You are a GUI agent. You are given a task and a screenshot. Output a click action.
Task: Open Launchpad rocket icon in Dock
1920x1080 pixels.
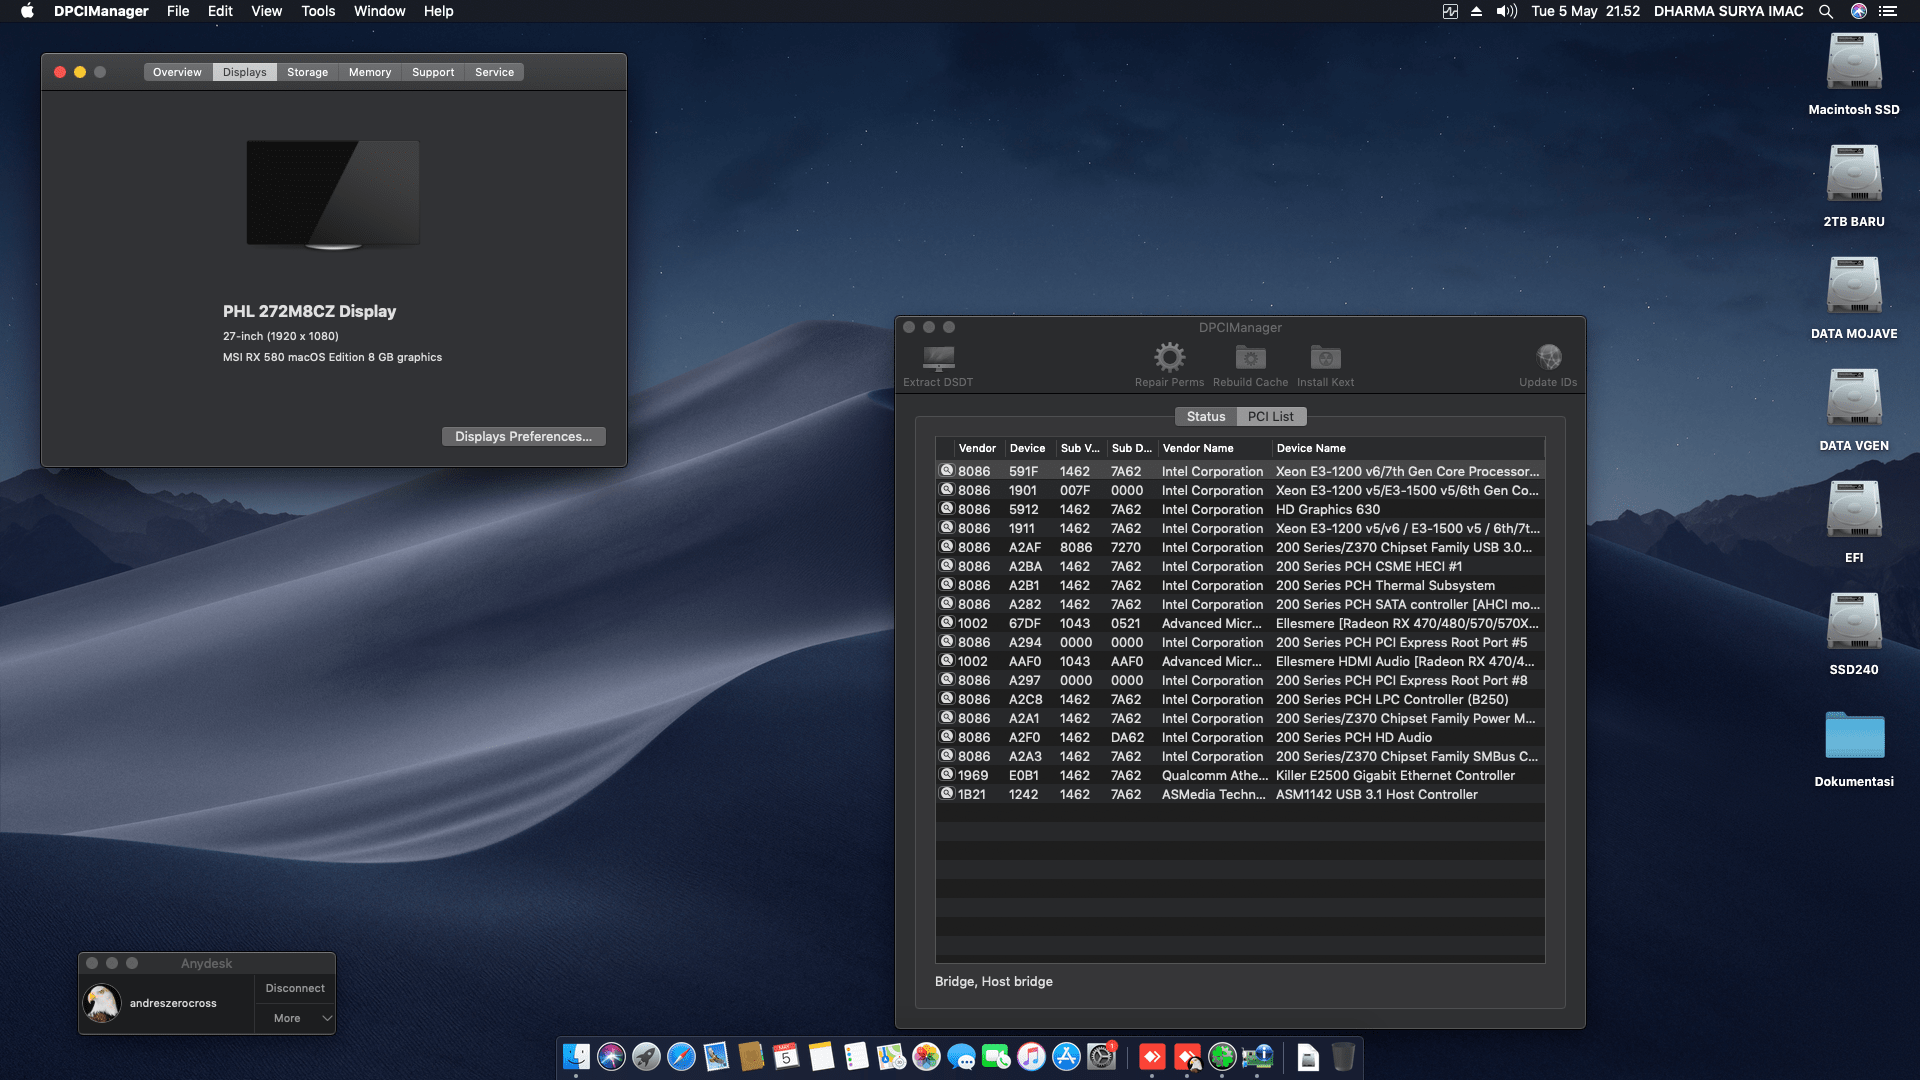point(647,1057)
